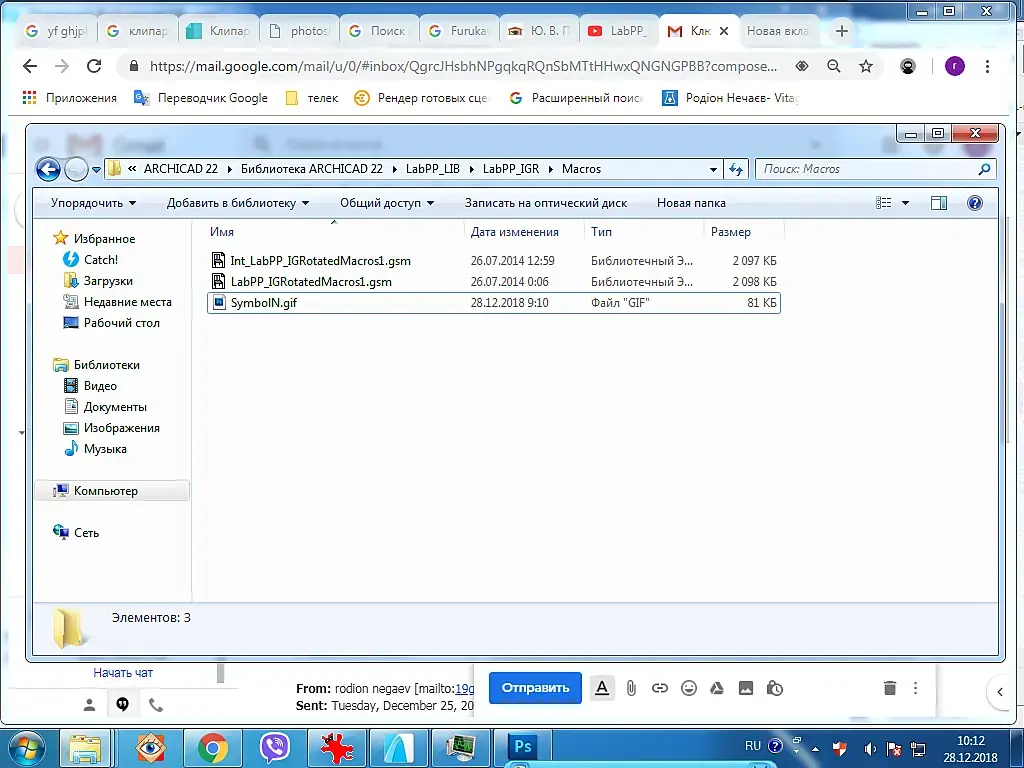The height and width of the screenshot is (768, 1024).
Task: Click the Hangouts contacts person icon
Action: click(x=89, y=705)
